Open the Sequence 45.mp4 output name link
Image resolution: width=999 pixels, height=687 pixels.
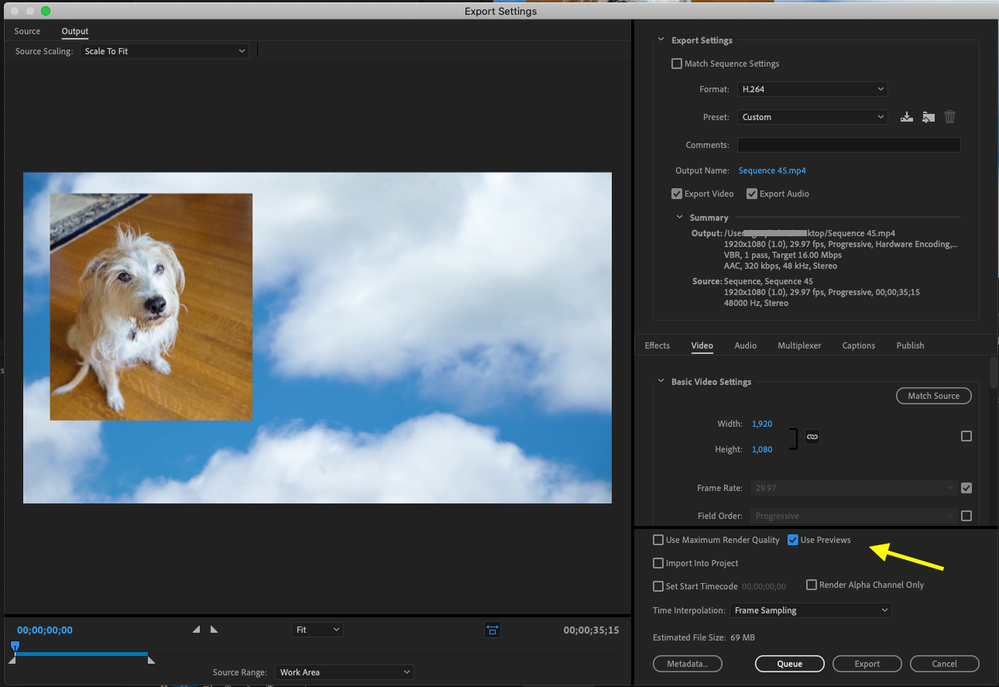pos(772,170)
